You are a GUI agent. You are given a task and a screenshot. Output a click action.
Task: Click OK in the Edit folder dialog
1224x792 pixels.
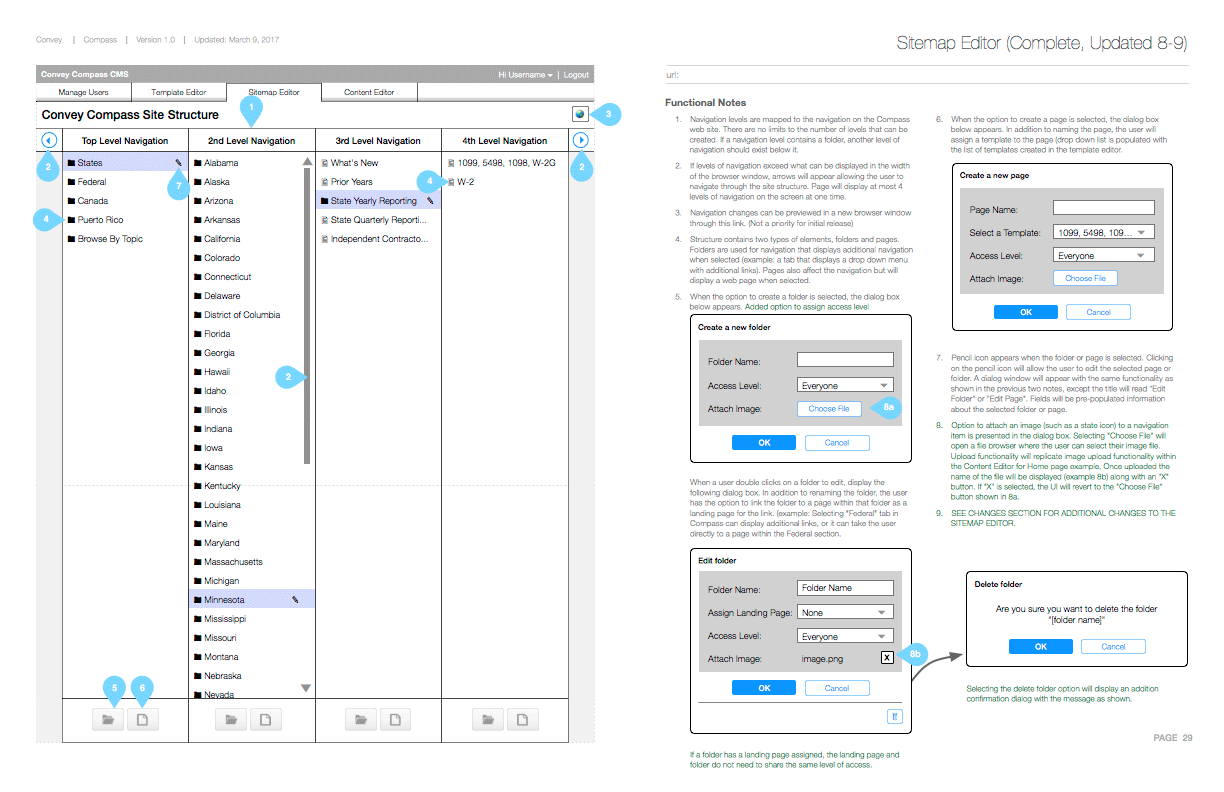pos(764,688)
